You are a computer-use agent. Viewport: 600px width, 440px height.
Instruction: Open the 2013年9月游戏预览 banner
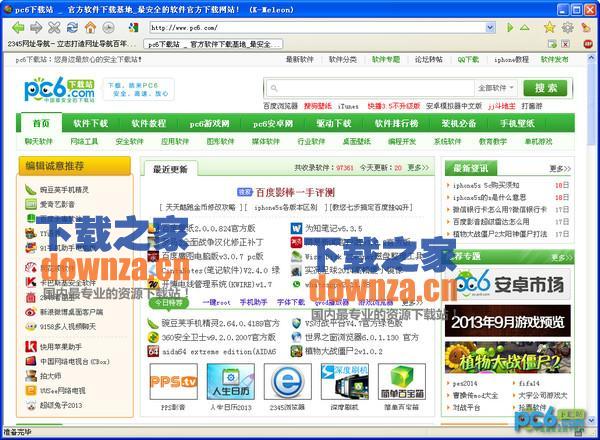pos(507,321)
